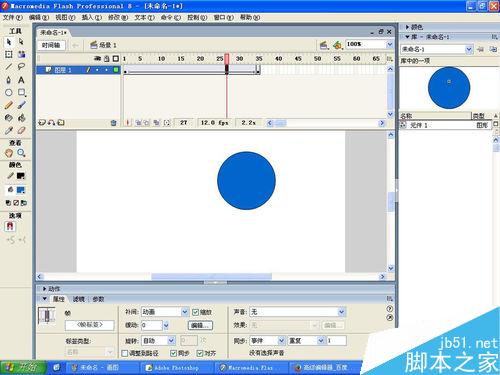500x375 pixels.
Task: Select the Brush tool
Action: coord(21,105)
